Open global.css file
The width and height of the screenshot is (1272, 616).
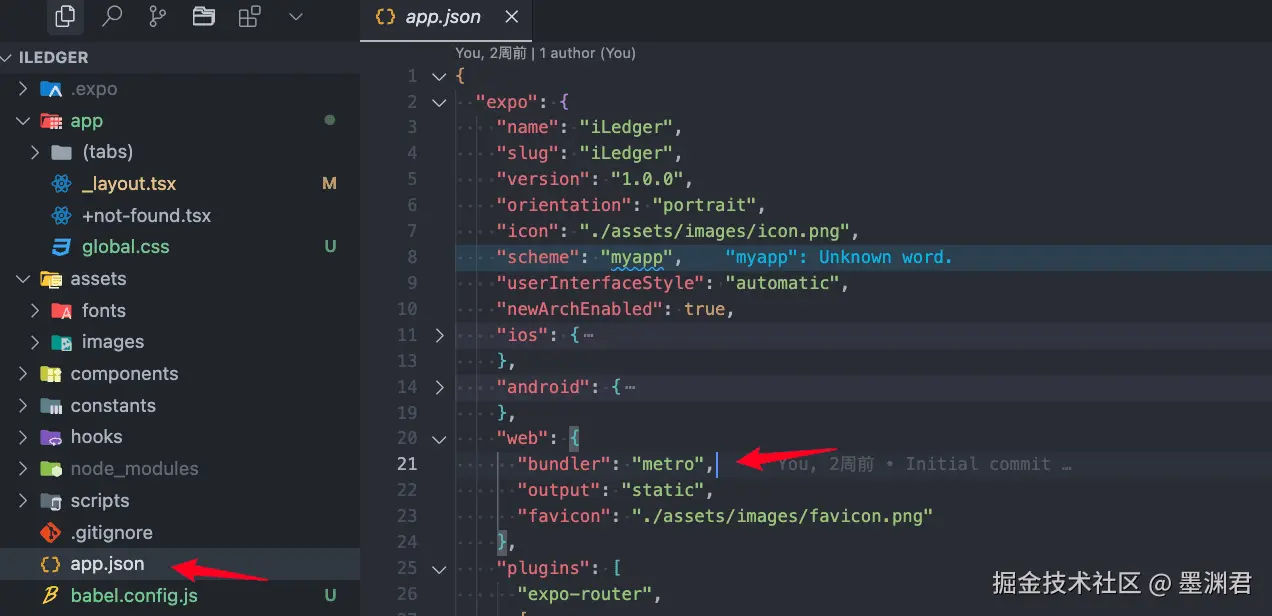[126, 247]
